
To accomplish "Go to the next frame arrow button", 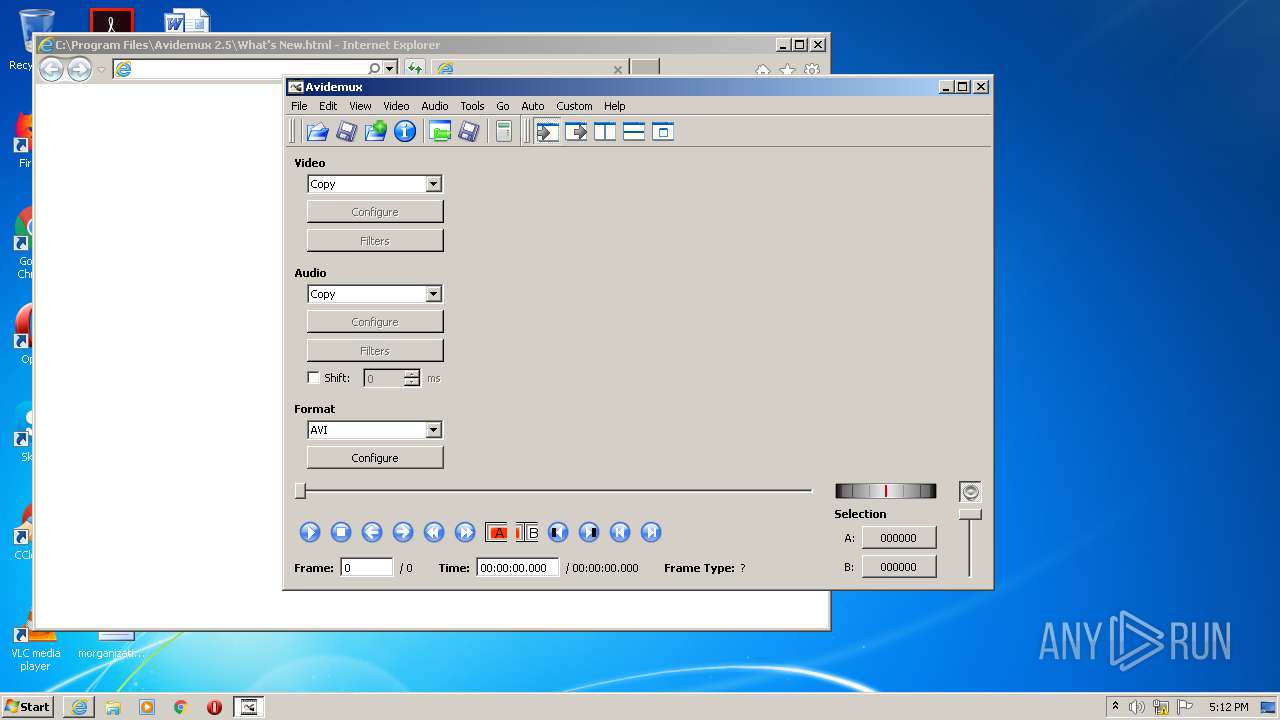I will point(403,532).
